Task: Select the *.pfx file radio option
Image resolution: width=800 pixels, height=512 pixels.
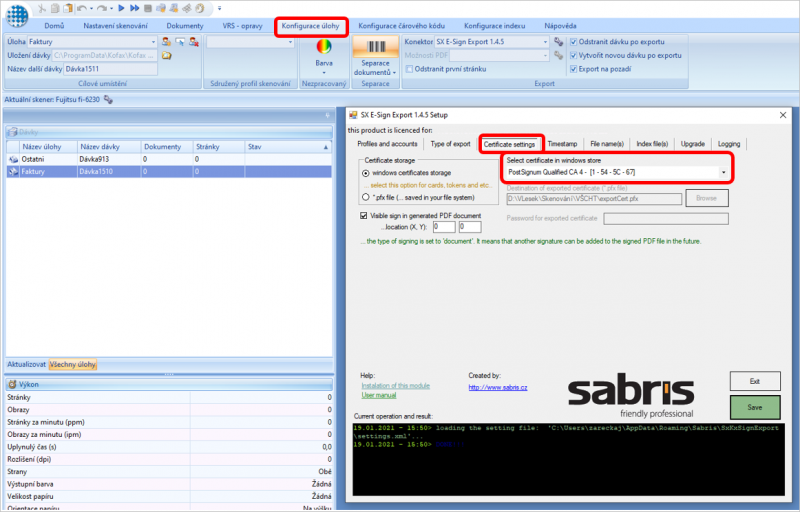Action: [366, 197]
